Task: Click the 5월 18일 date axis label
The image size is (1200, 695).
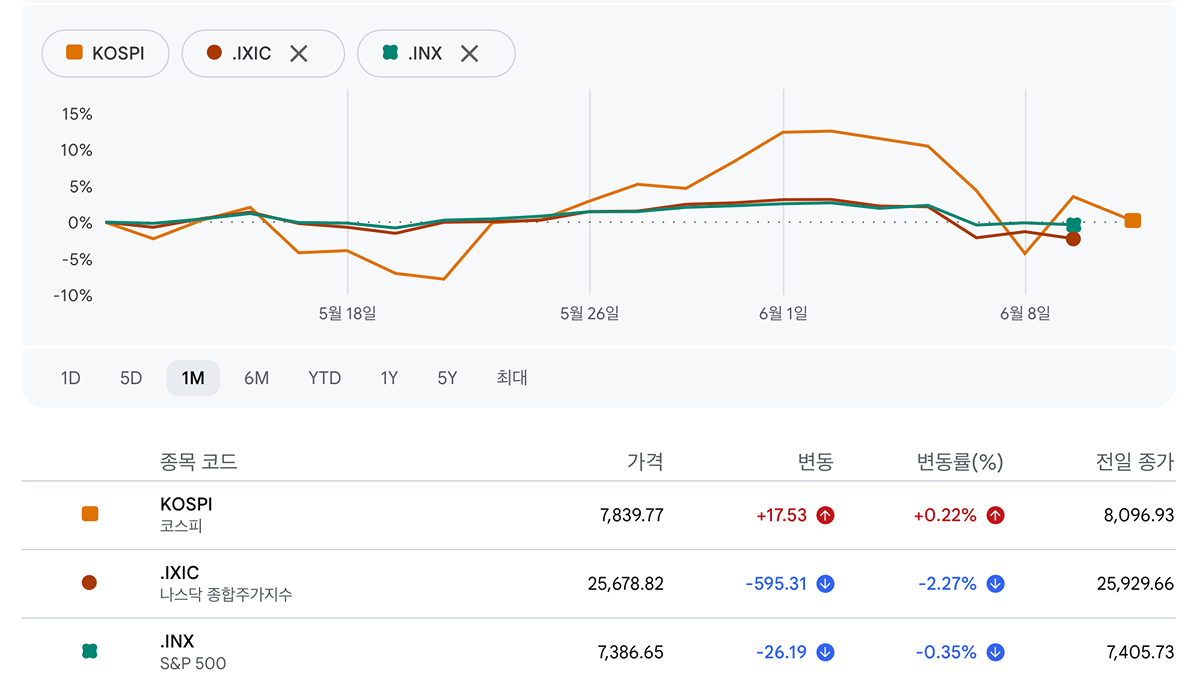Action: (x=348, y=313)
